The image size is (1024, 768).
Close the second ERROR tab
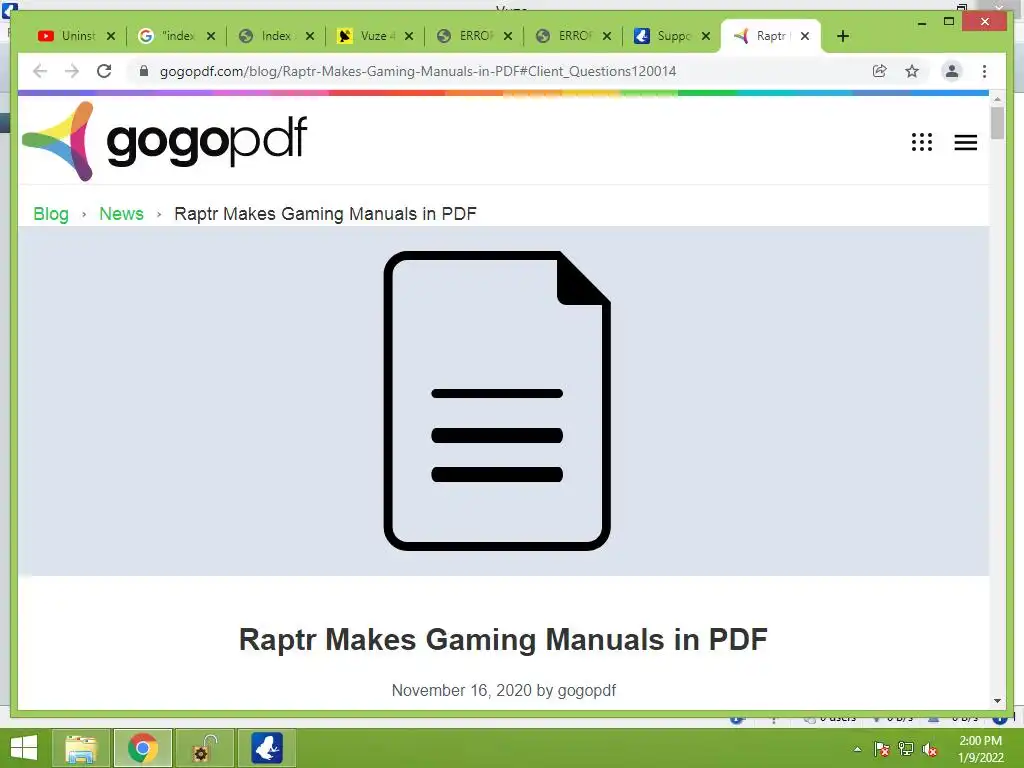coord(607,36)
